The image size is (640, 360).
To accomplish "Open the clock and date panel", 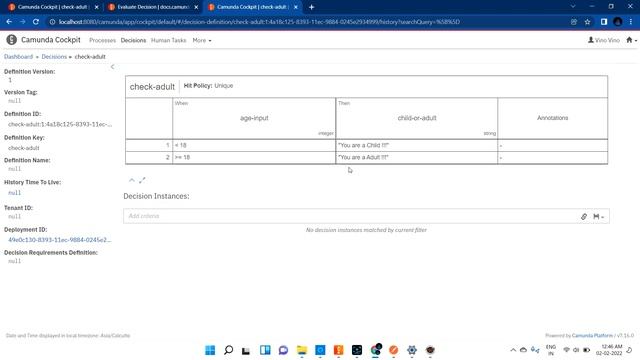I will tap(609, 350).
